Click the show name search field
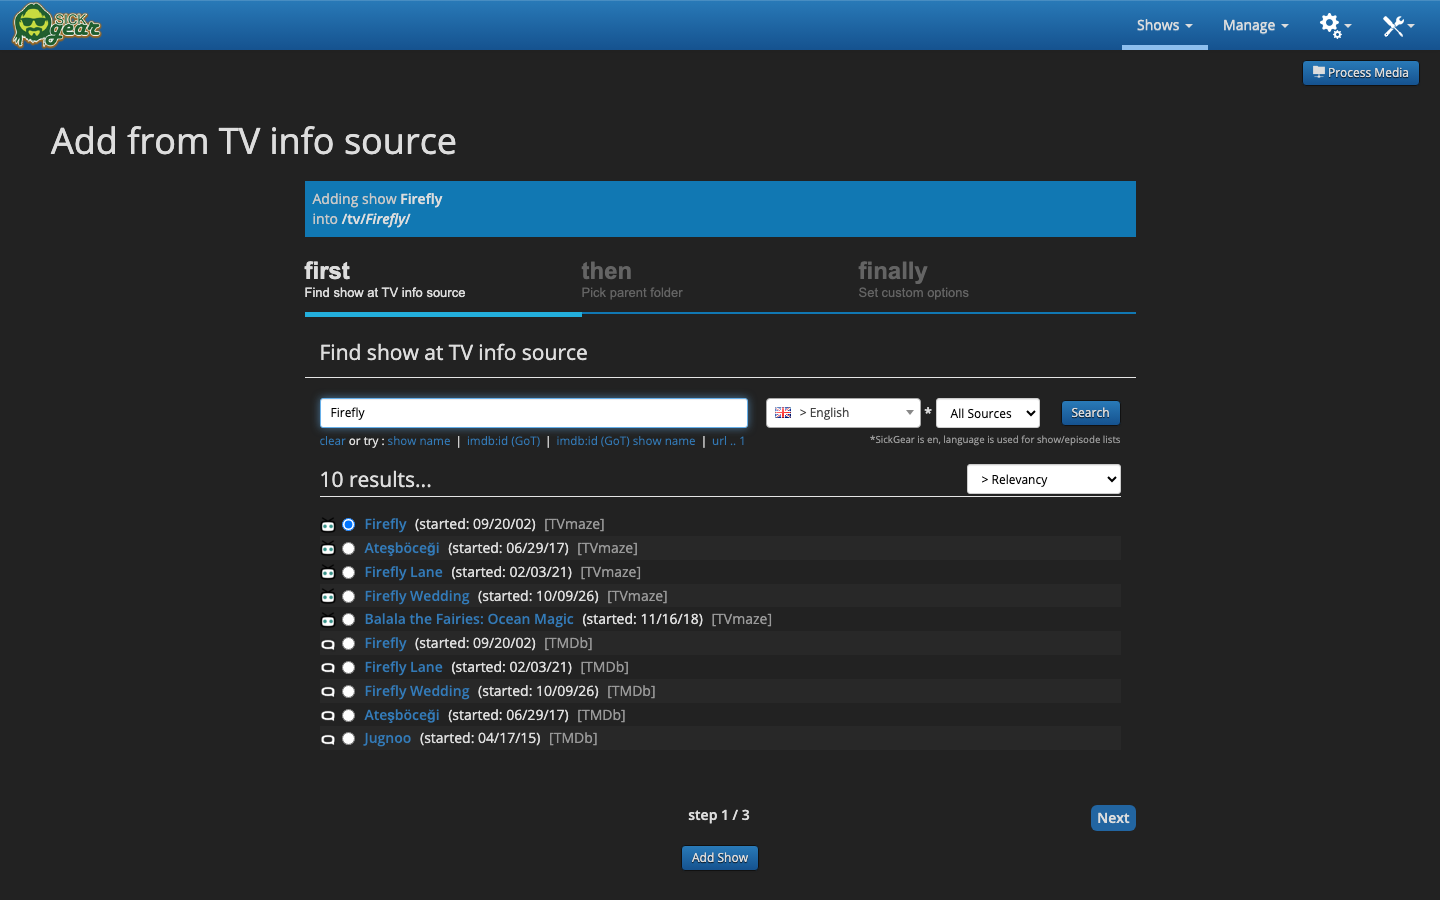 click(534, 413)
